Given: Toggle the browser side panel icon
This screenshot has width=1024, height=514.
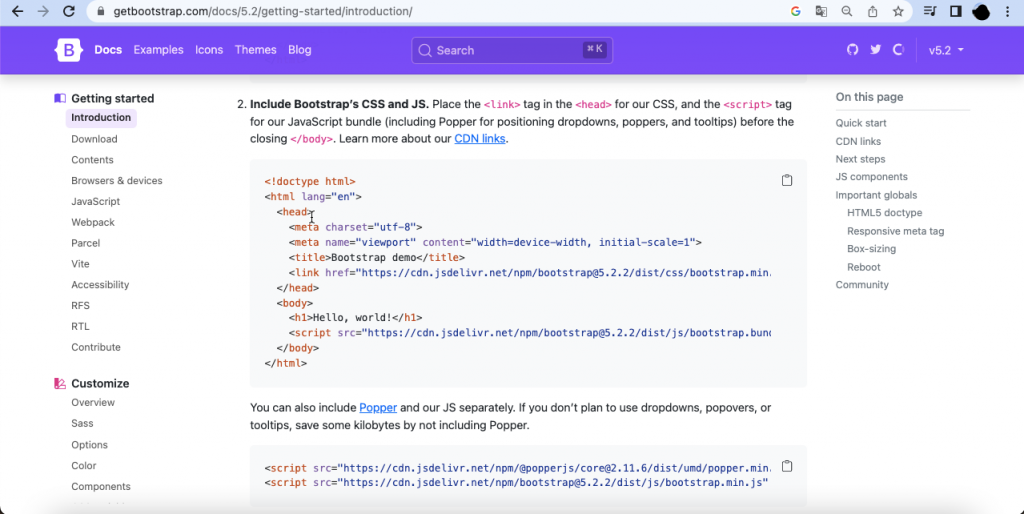Looking at the screenshot, I should point(955,11).
